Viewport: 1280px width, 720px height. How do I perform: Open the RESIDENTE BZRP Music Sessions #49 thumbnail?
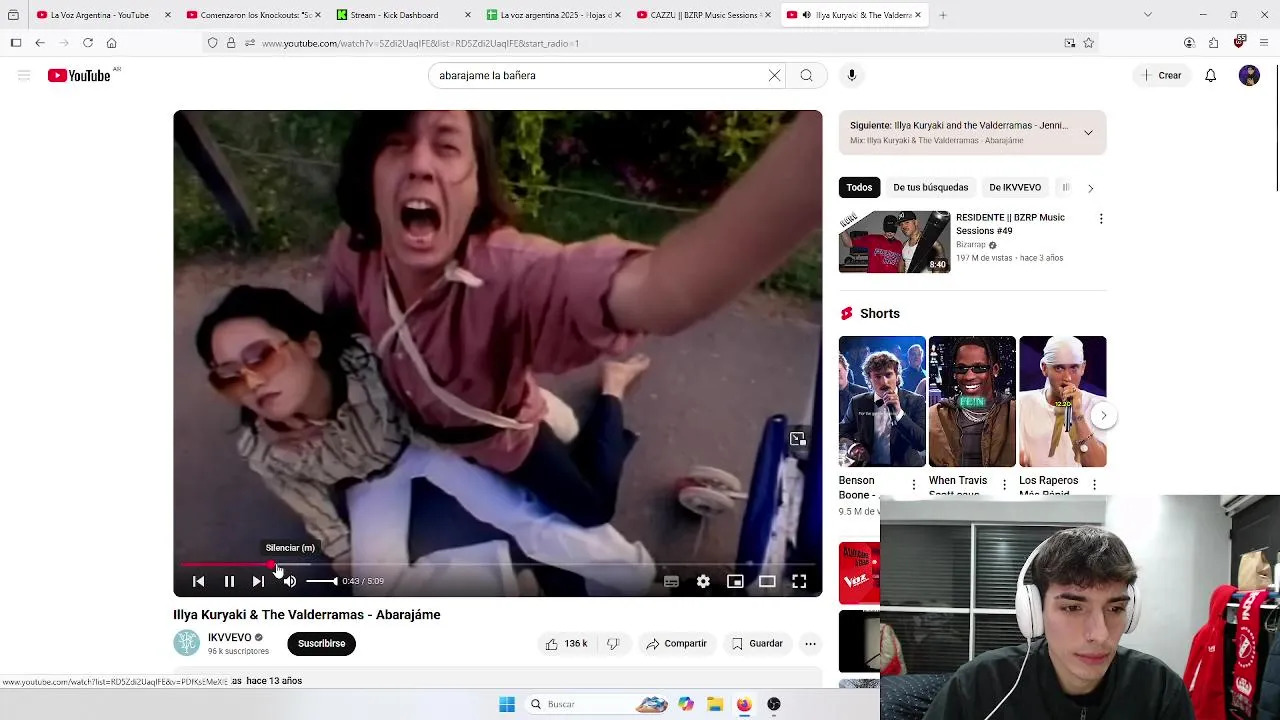895,241
